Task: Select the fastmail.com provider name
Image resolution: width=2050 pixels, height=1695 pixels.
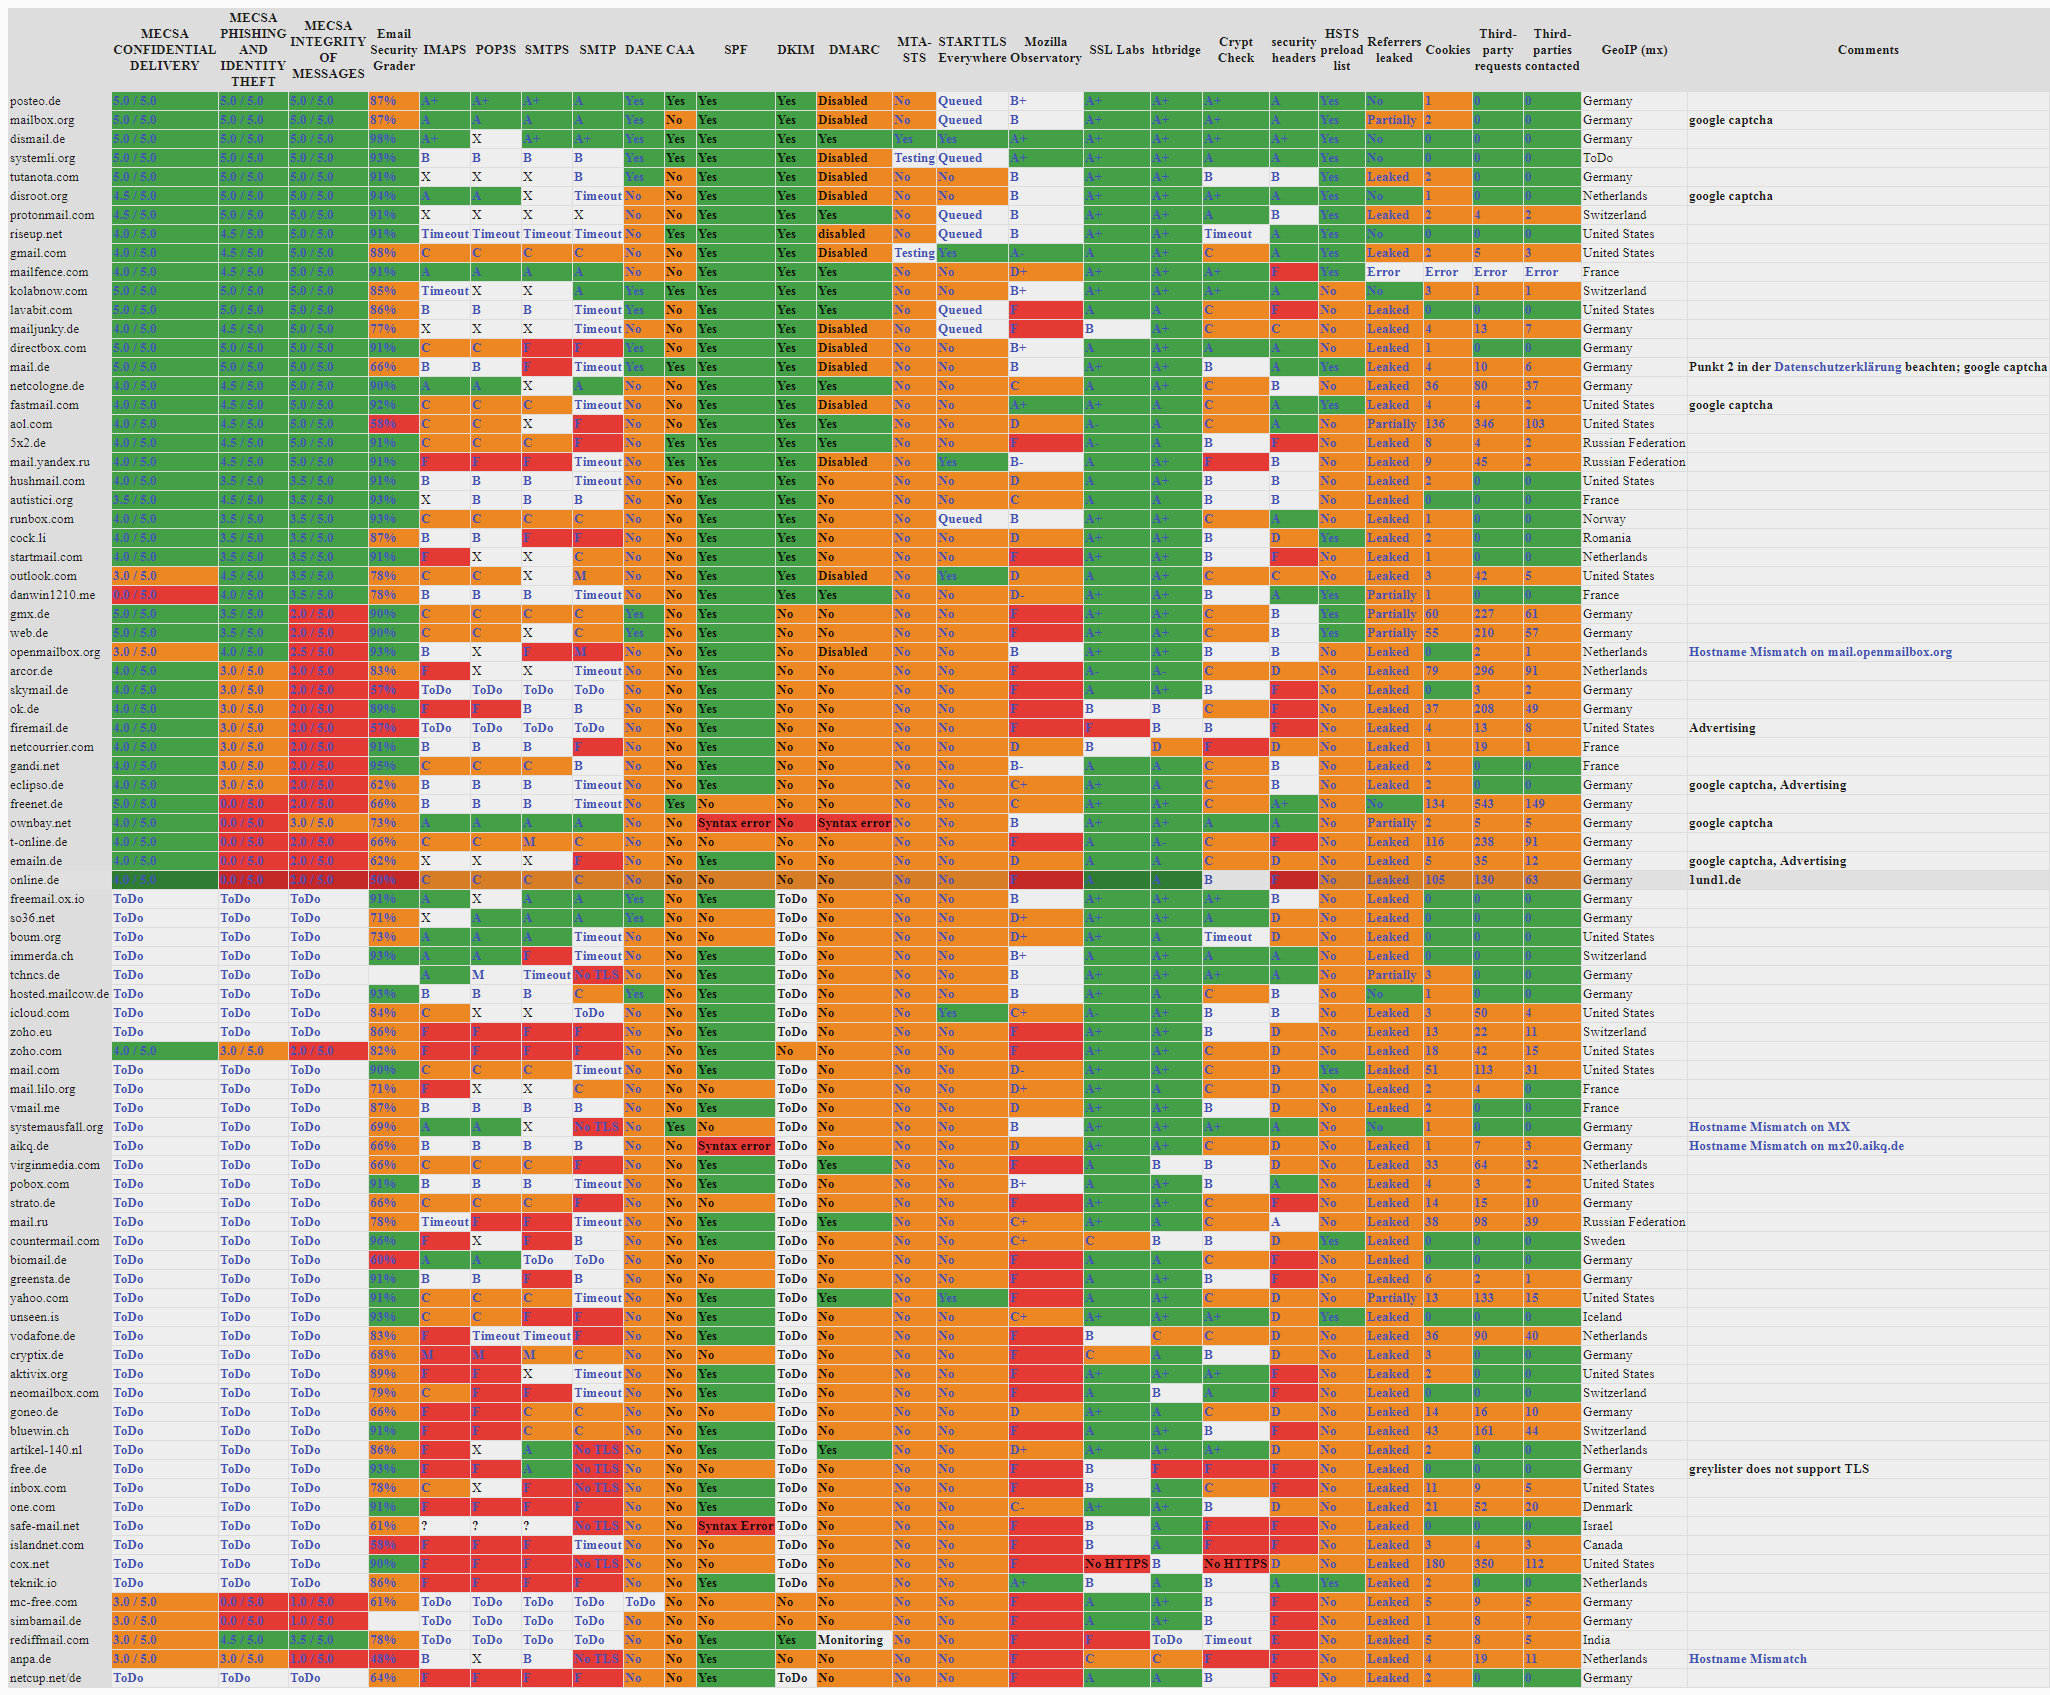Action: point(44,405)
